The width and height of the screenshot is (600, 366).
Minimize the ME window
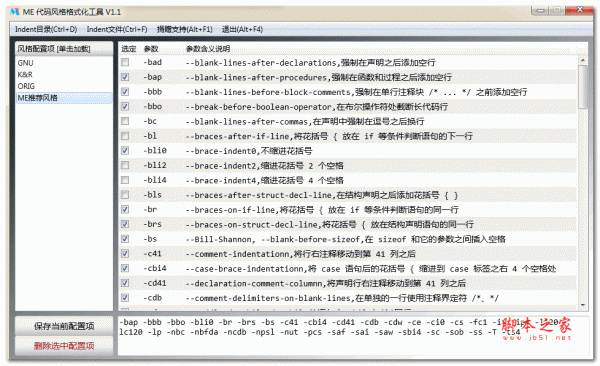pyautogui.click(x=540, y=10)
